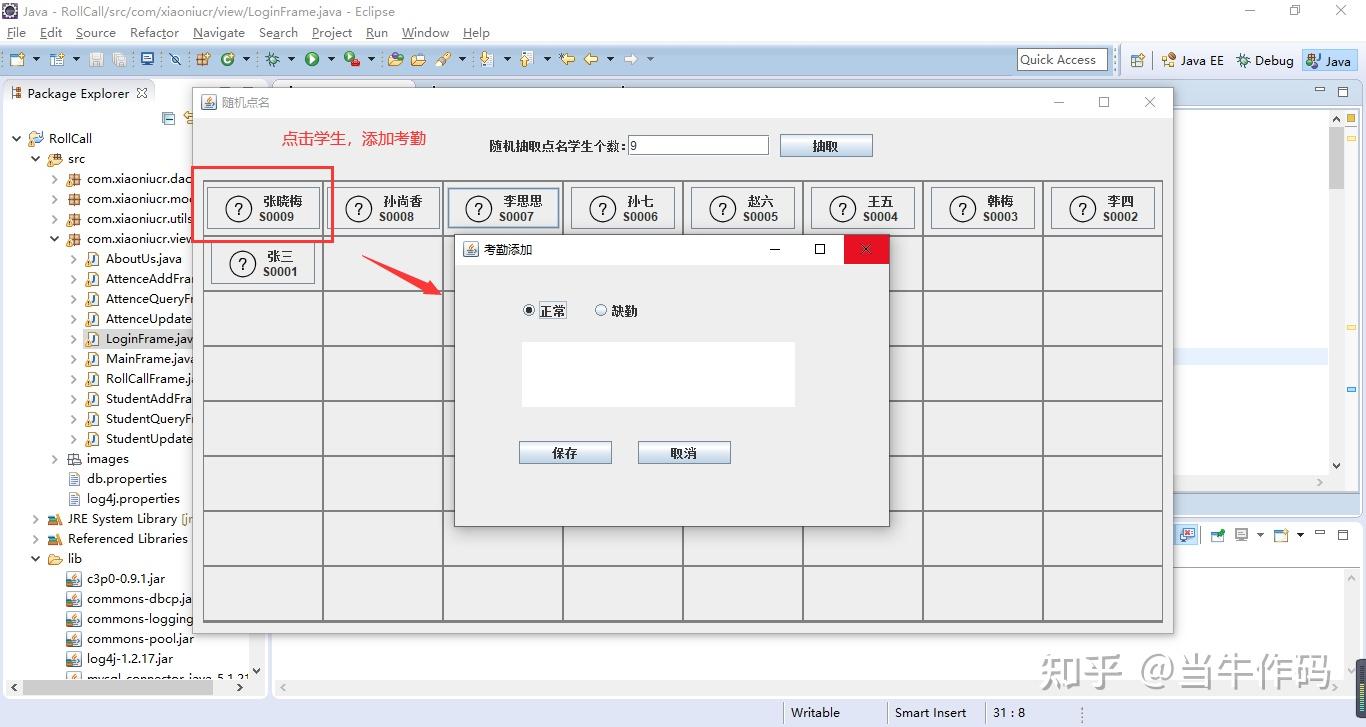
Task: Click the 保存 button
Action: click(565, 453)
